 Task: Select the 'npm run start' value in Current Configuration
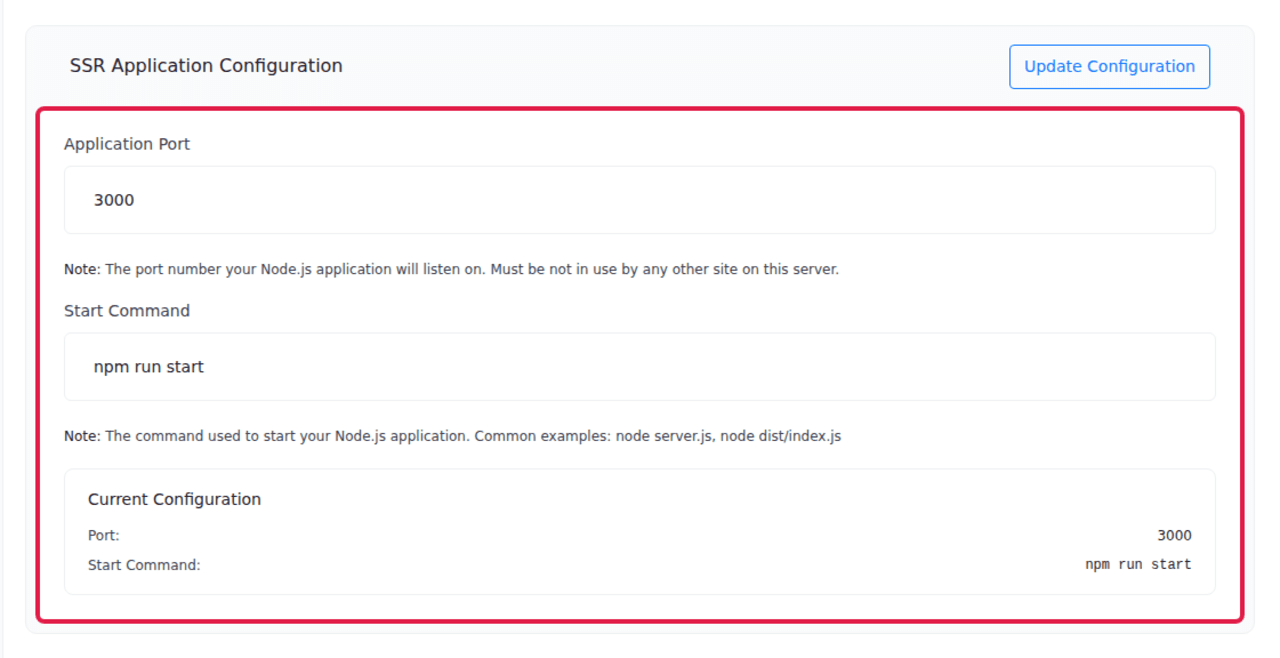tap(1138, 565)
